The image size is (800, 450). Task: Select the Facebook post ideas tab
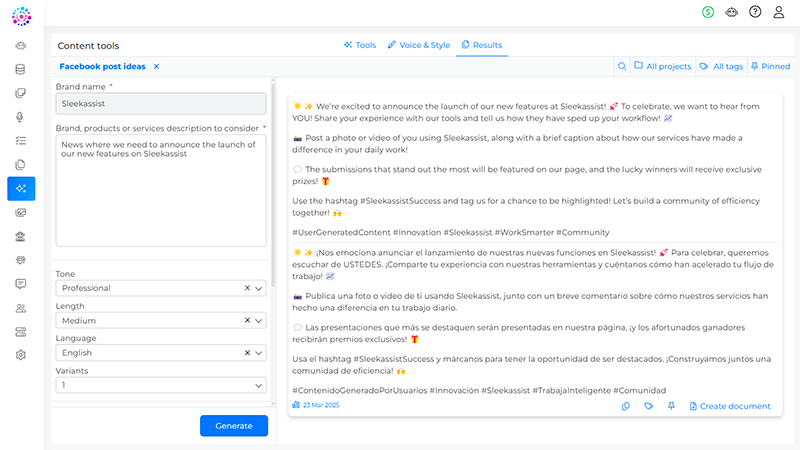point(103,66)
